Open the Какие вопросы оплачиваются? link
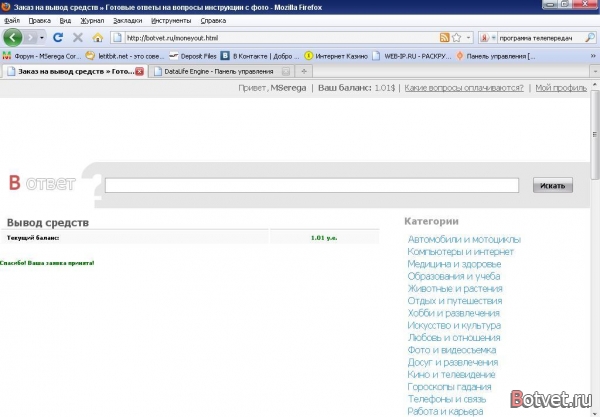Screen dimensions: 600x417 [464, 88]
